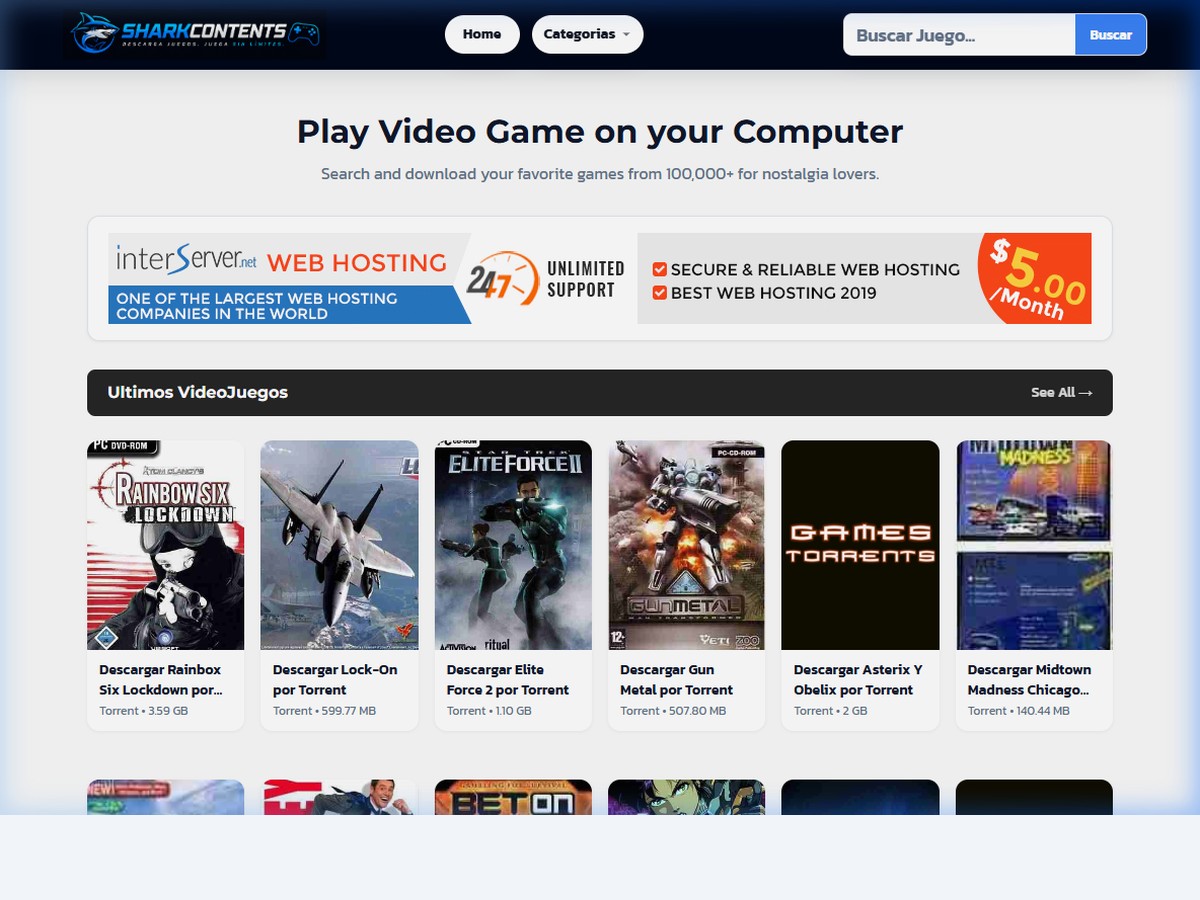The image size is (1200, 900).
Task: Open the Games Torrents placeholder cover
Action: click(x=860, y=545)
